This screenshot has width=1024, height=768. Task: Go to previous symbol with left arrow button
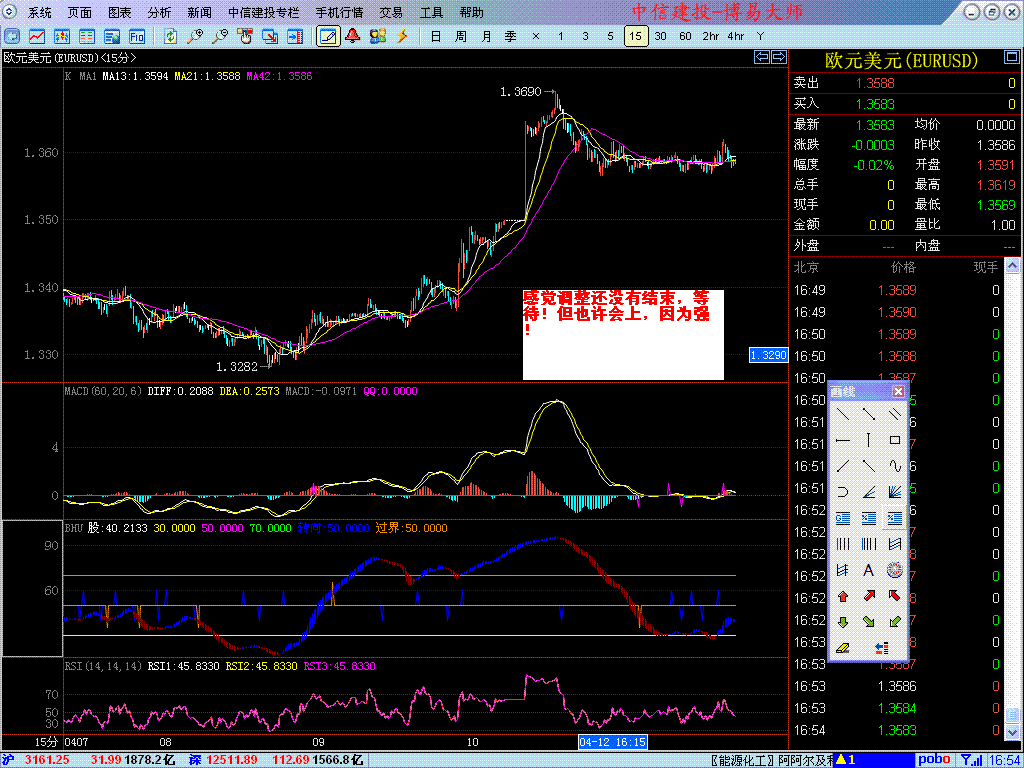coord(761,58)
